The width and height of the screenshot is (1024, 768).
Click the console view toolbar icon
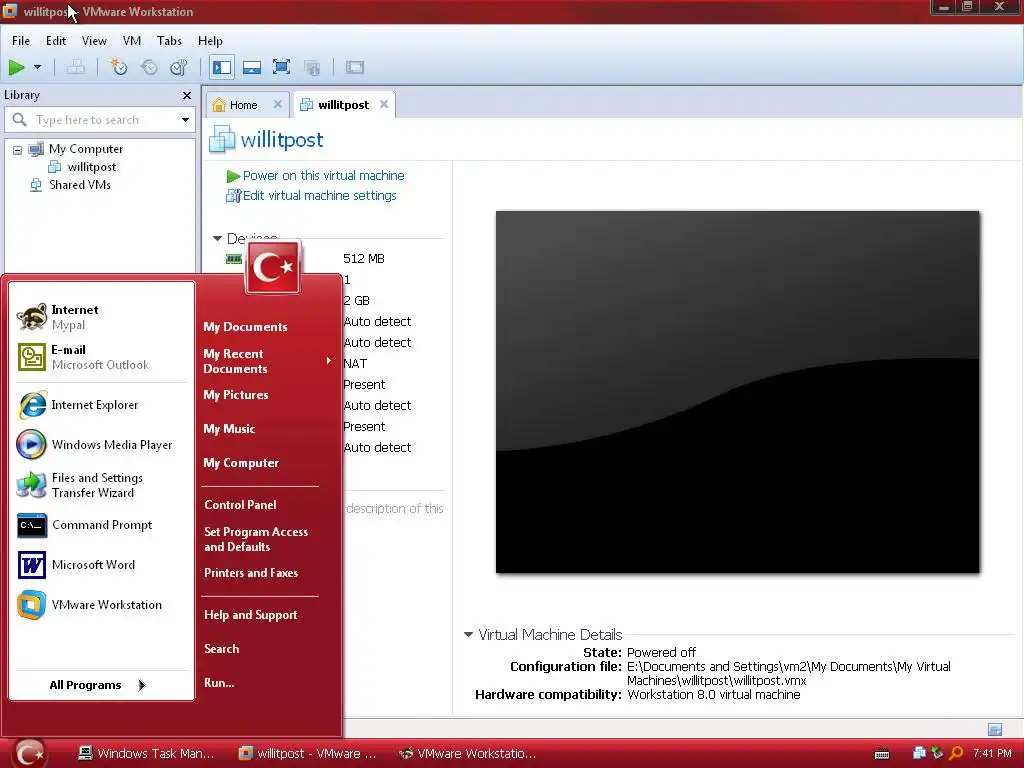[x=355, y=67]
